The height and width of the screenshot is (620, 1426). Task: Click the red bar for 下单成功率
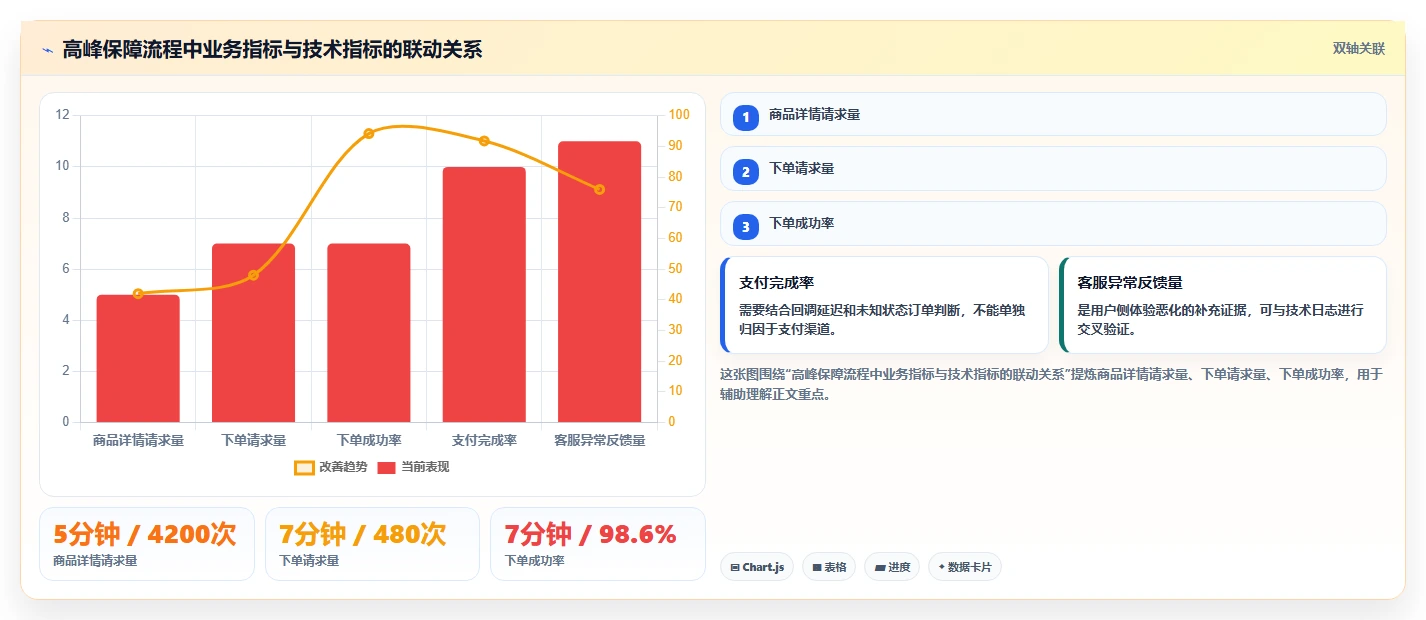369,333
